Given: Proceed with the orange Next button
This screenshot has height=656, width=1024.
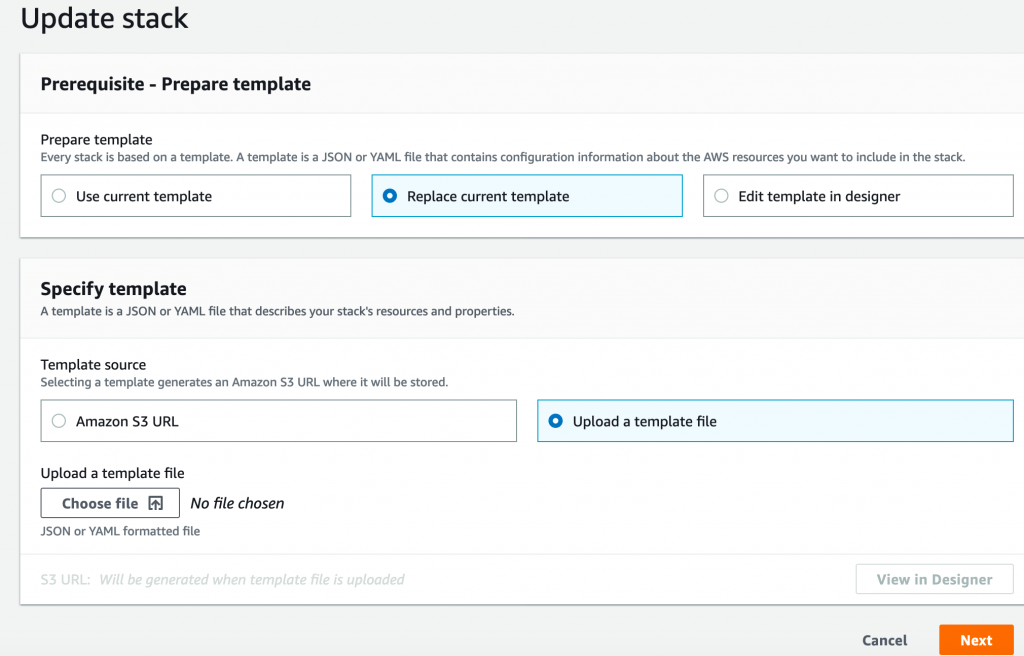Looking at the screenshot, I should 976,640.
